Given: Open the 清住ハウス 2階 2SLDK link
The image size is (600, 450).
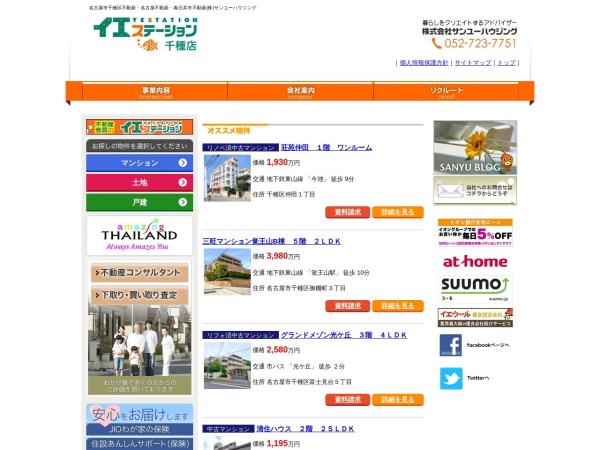Looking at the screenshot, I should click(x=305, y=429).
